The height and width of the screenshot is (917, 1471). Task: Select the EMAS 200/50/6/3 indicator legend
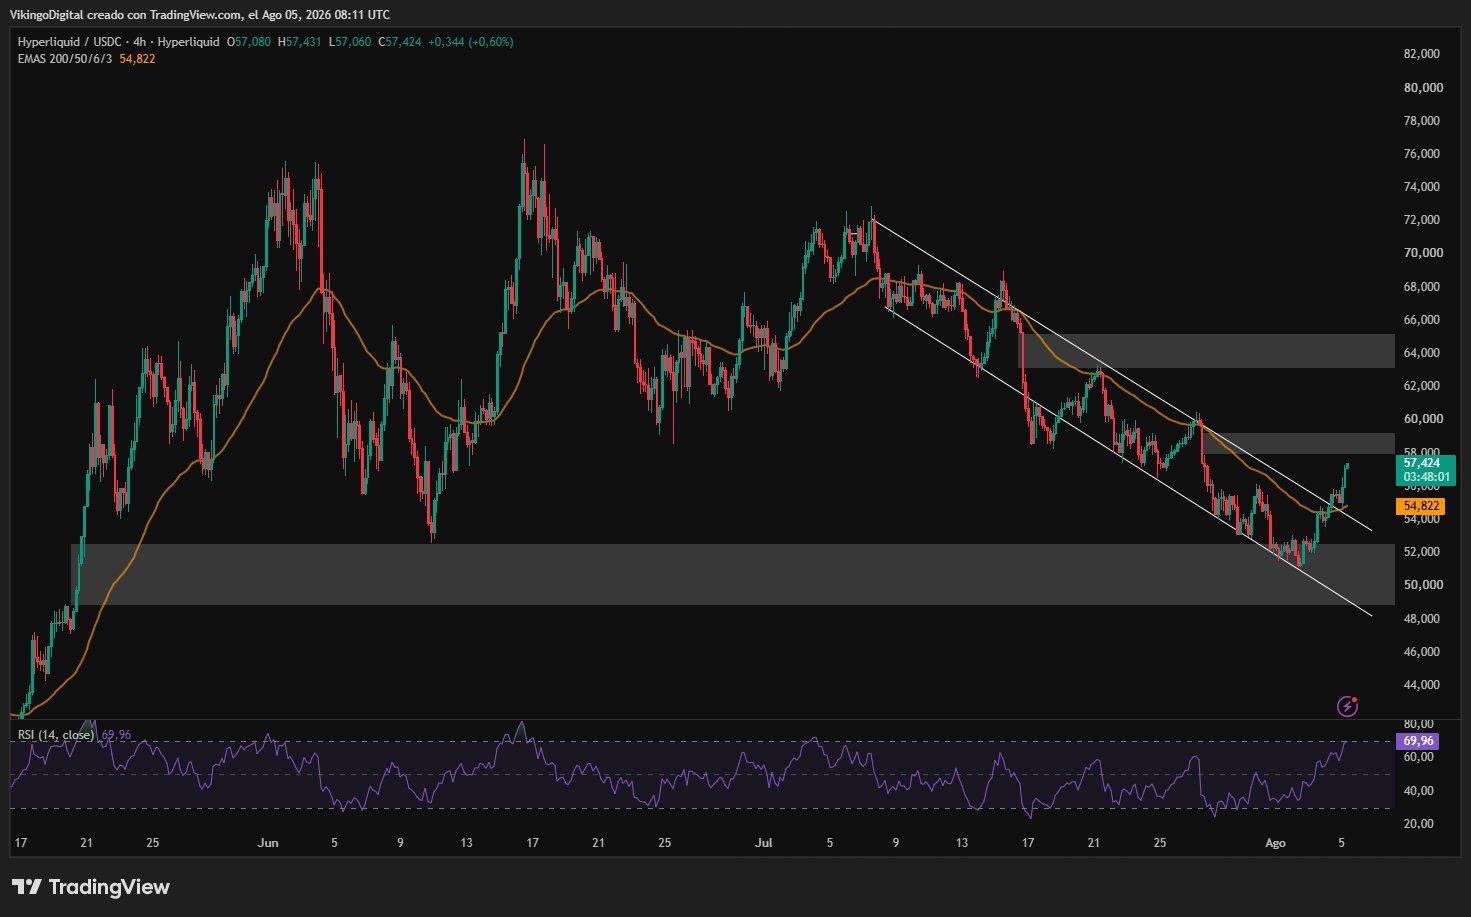pos(65,59)
